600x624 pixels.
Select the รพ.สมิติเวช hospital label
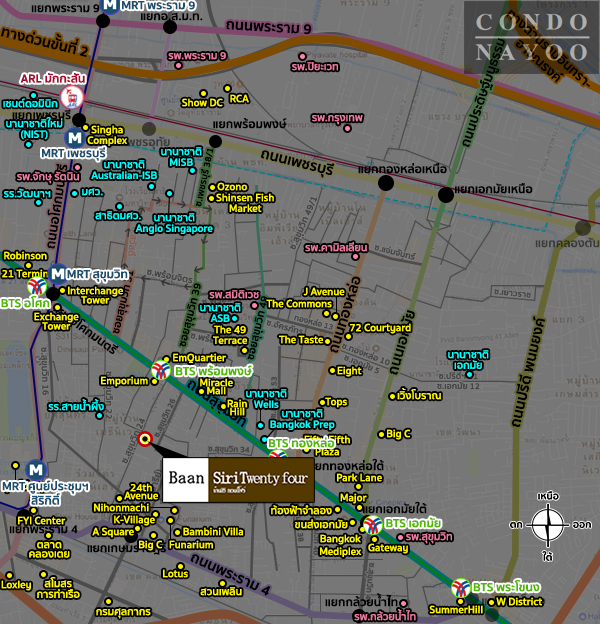coord(234,294)
